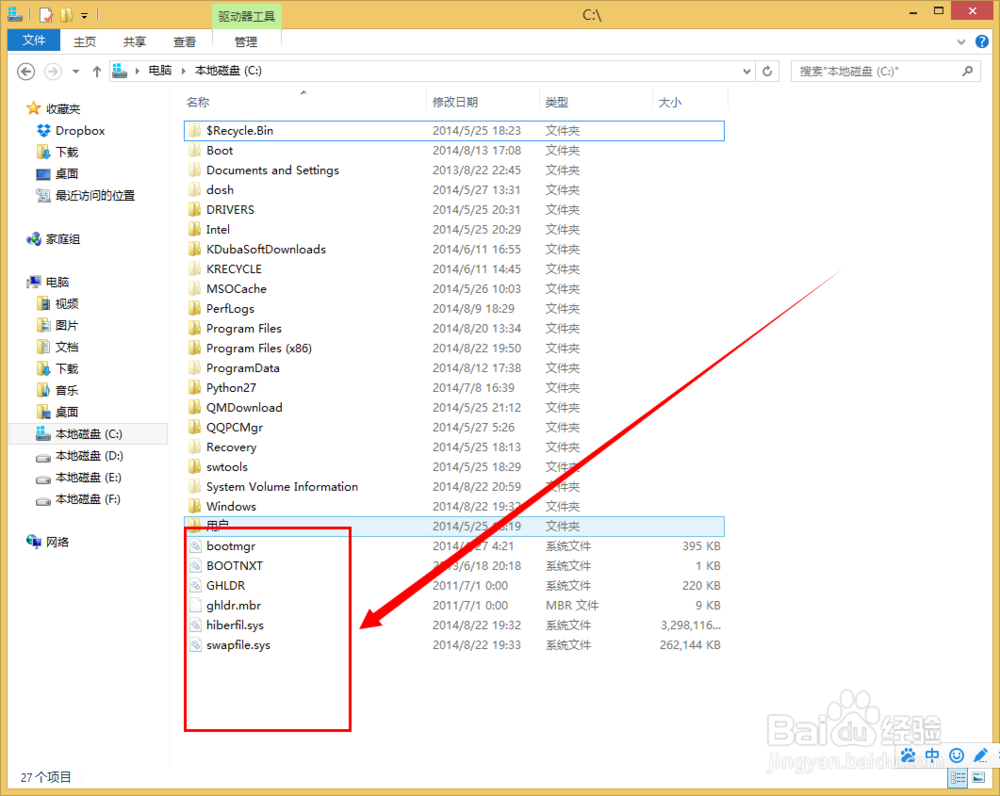This screenshot has width=1000, height=796.
Task: Select the handwriting pen tool in IME bar
Action: 981,754
